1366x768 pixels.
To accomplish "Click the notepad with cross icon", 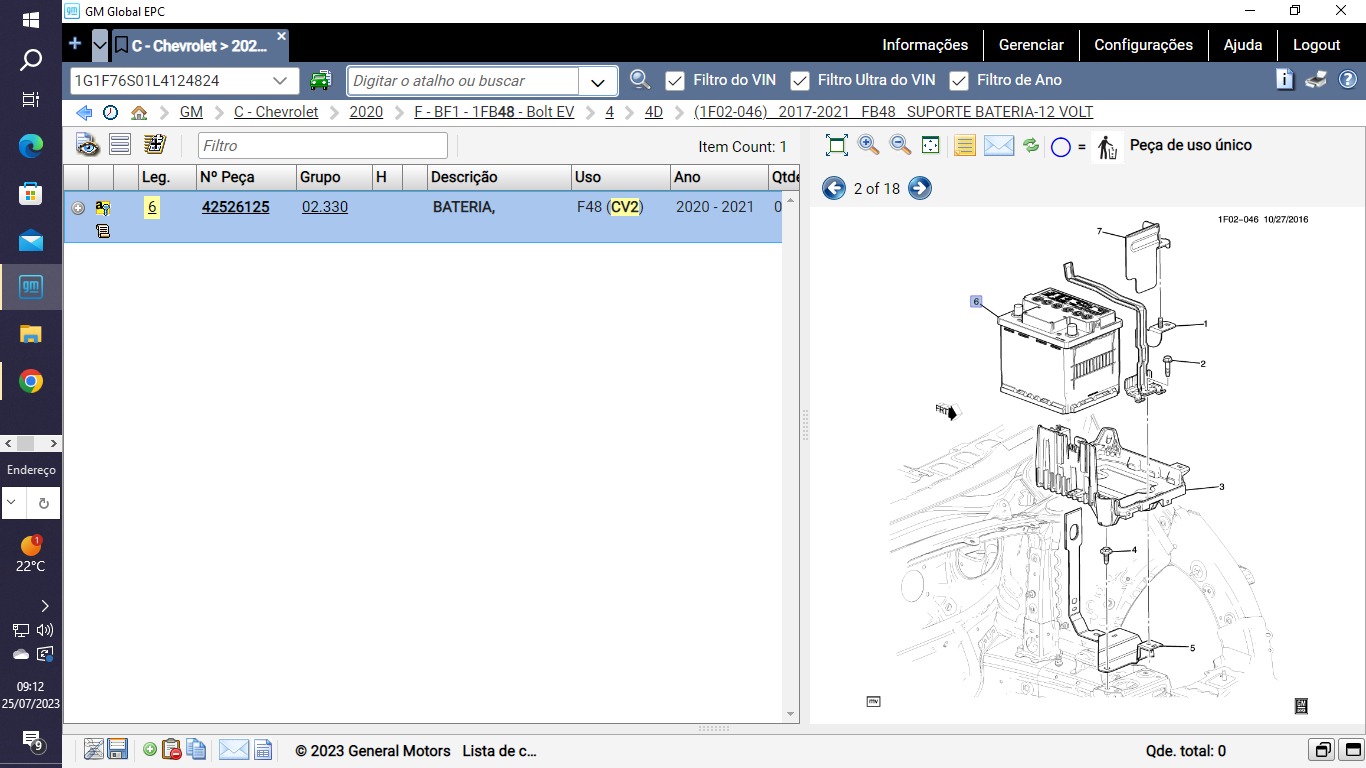I will pos(154,145).
